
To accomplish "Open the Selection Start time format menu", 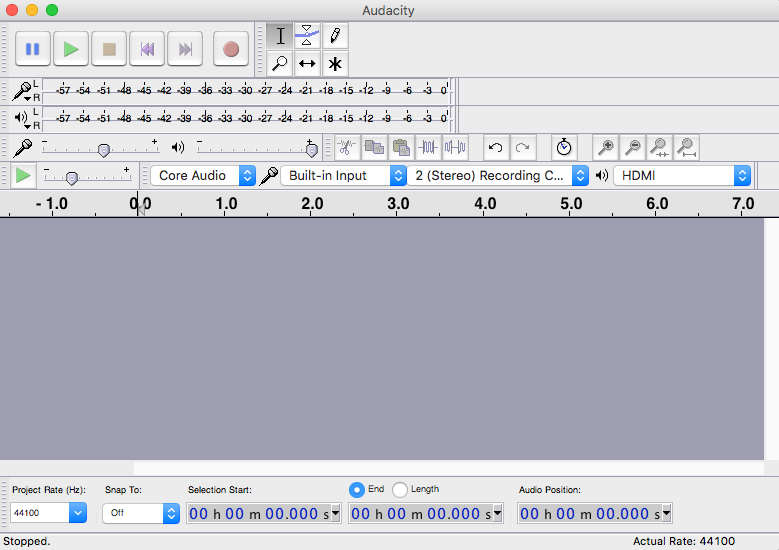I will tap(336, 513).
